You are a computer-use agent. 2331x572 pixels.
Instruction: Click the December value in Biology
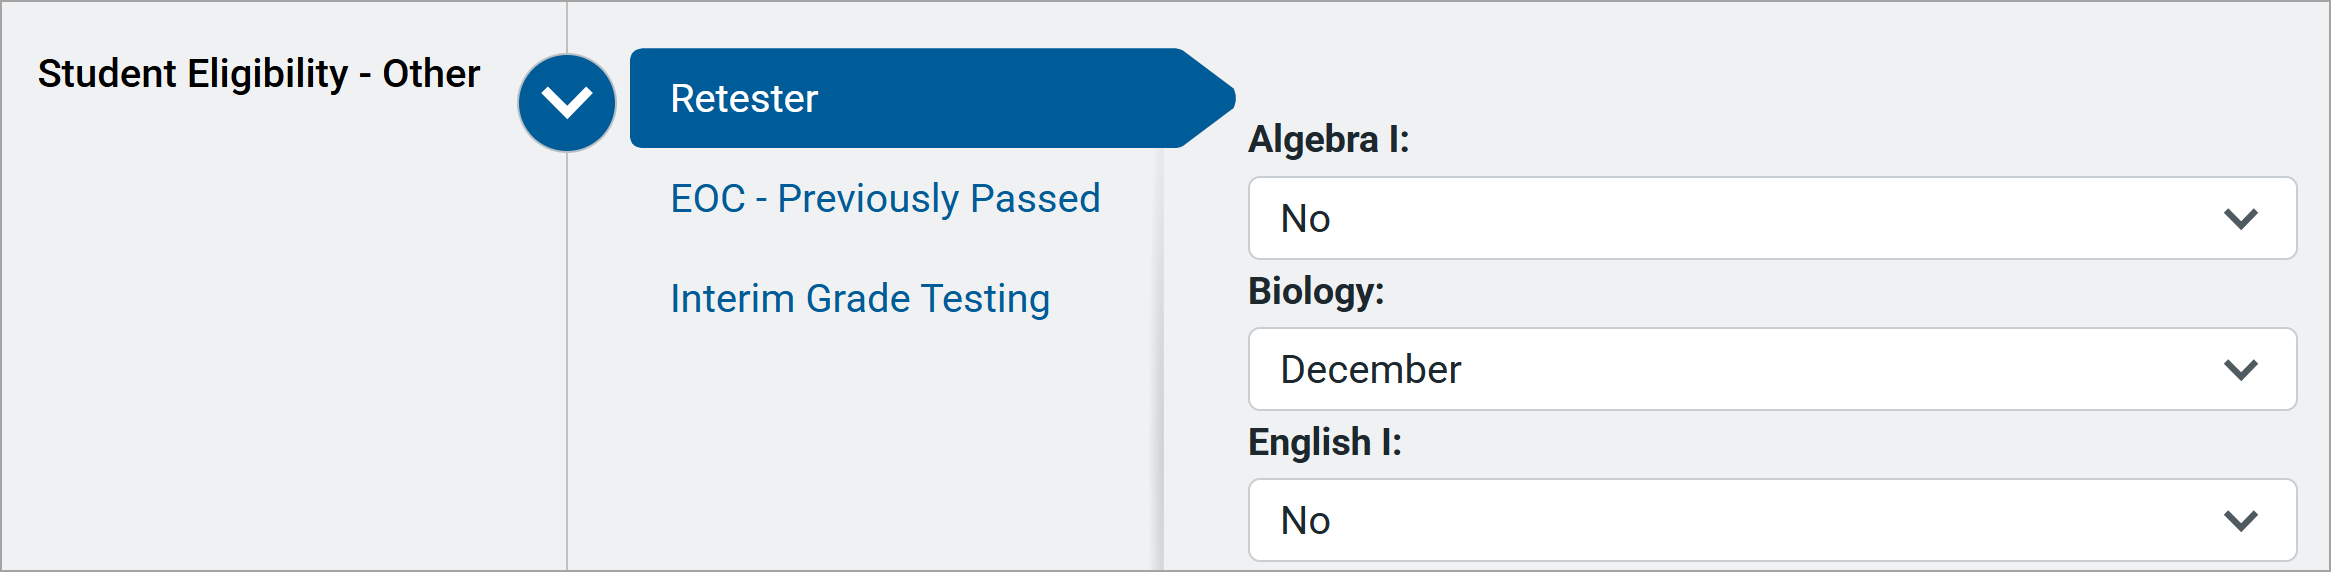tap(1370, 370)
